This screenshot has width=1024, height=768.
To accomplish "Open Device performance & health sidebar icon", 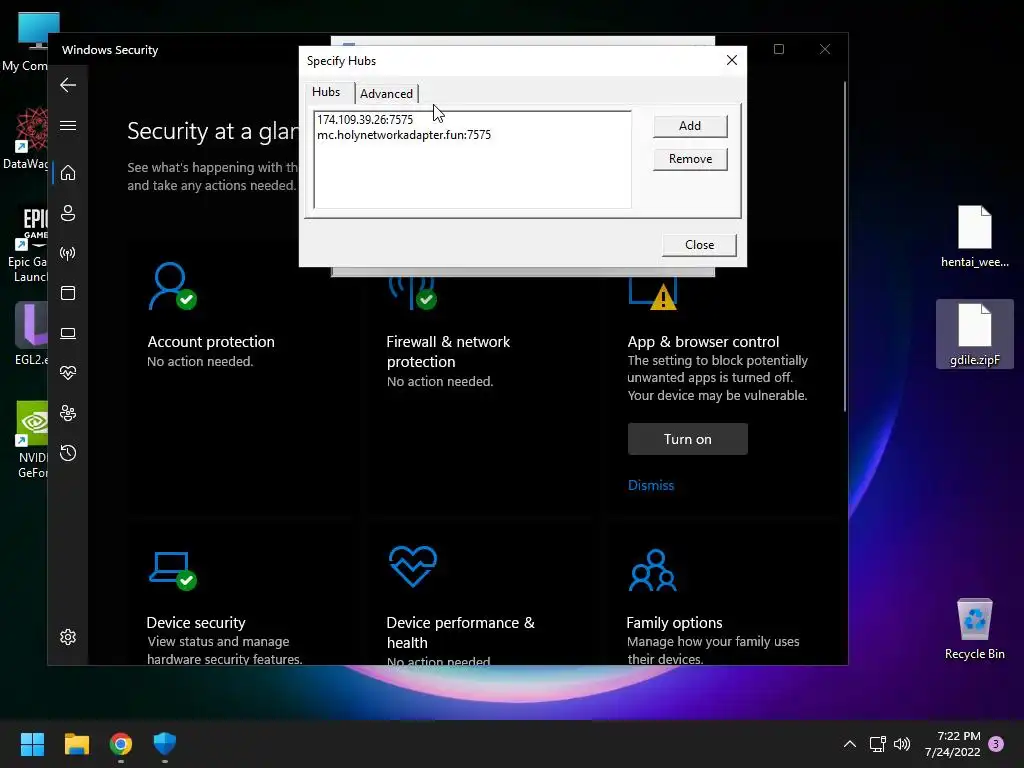I will tap(68, 373).
